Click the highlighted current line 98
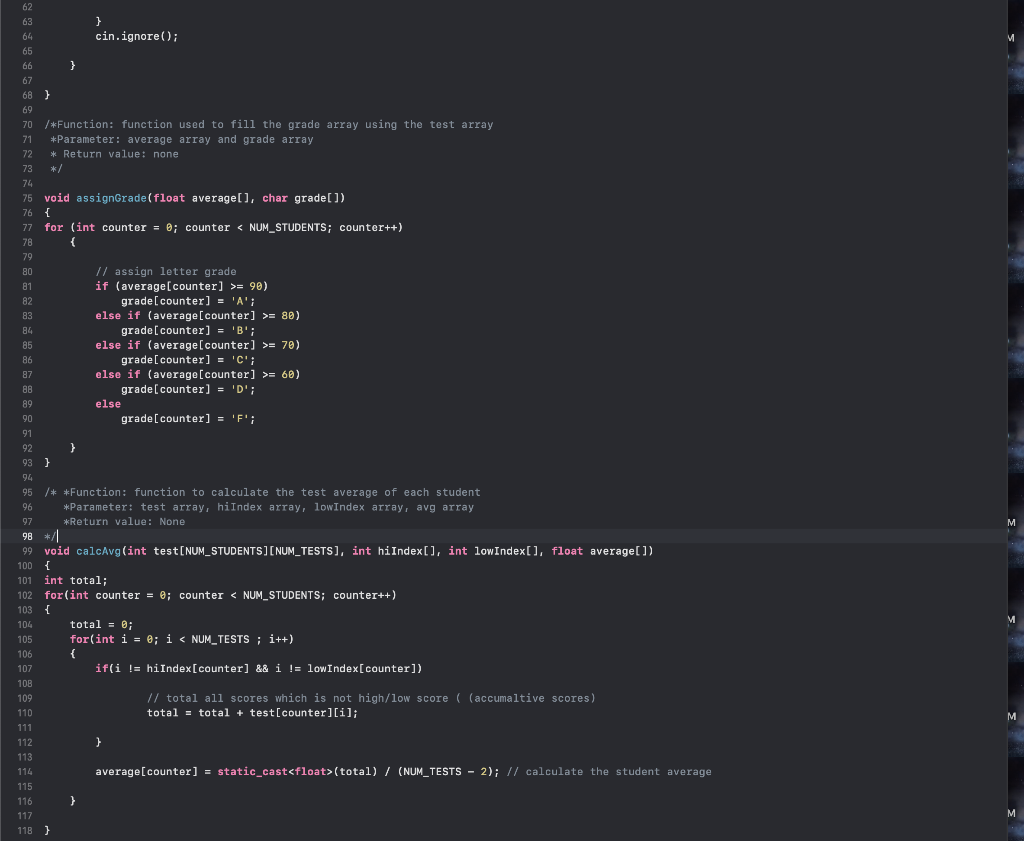 [300, 536]
